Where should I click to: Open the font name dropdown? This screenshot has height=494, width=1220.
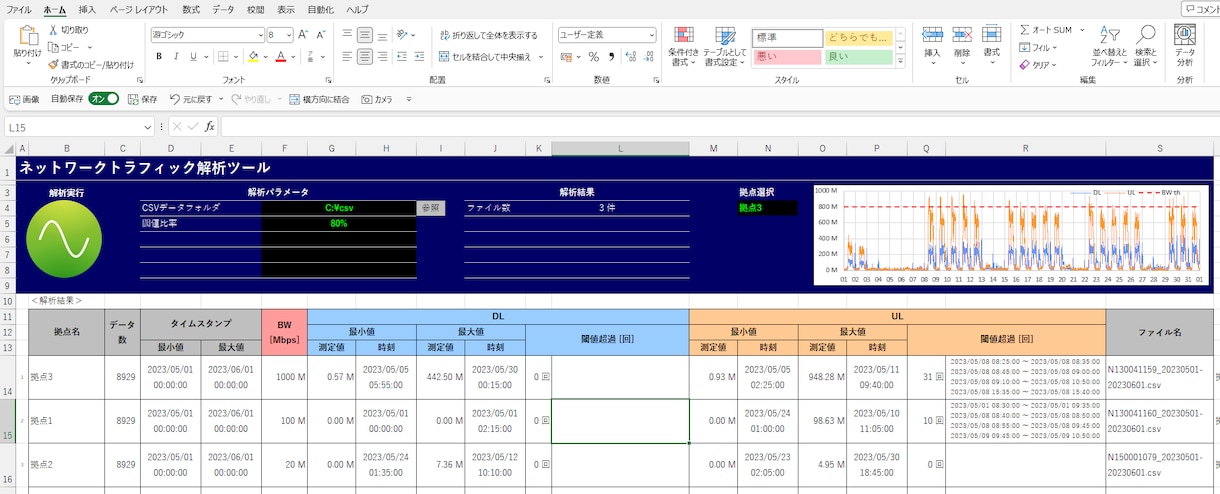260,35
